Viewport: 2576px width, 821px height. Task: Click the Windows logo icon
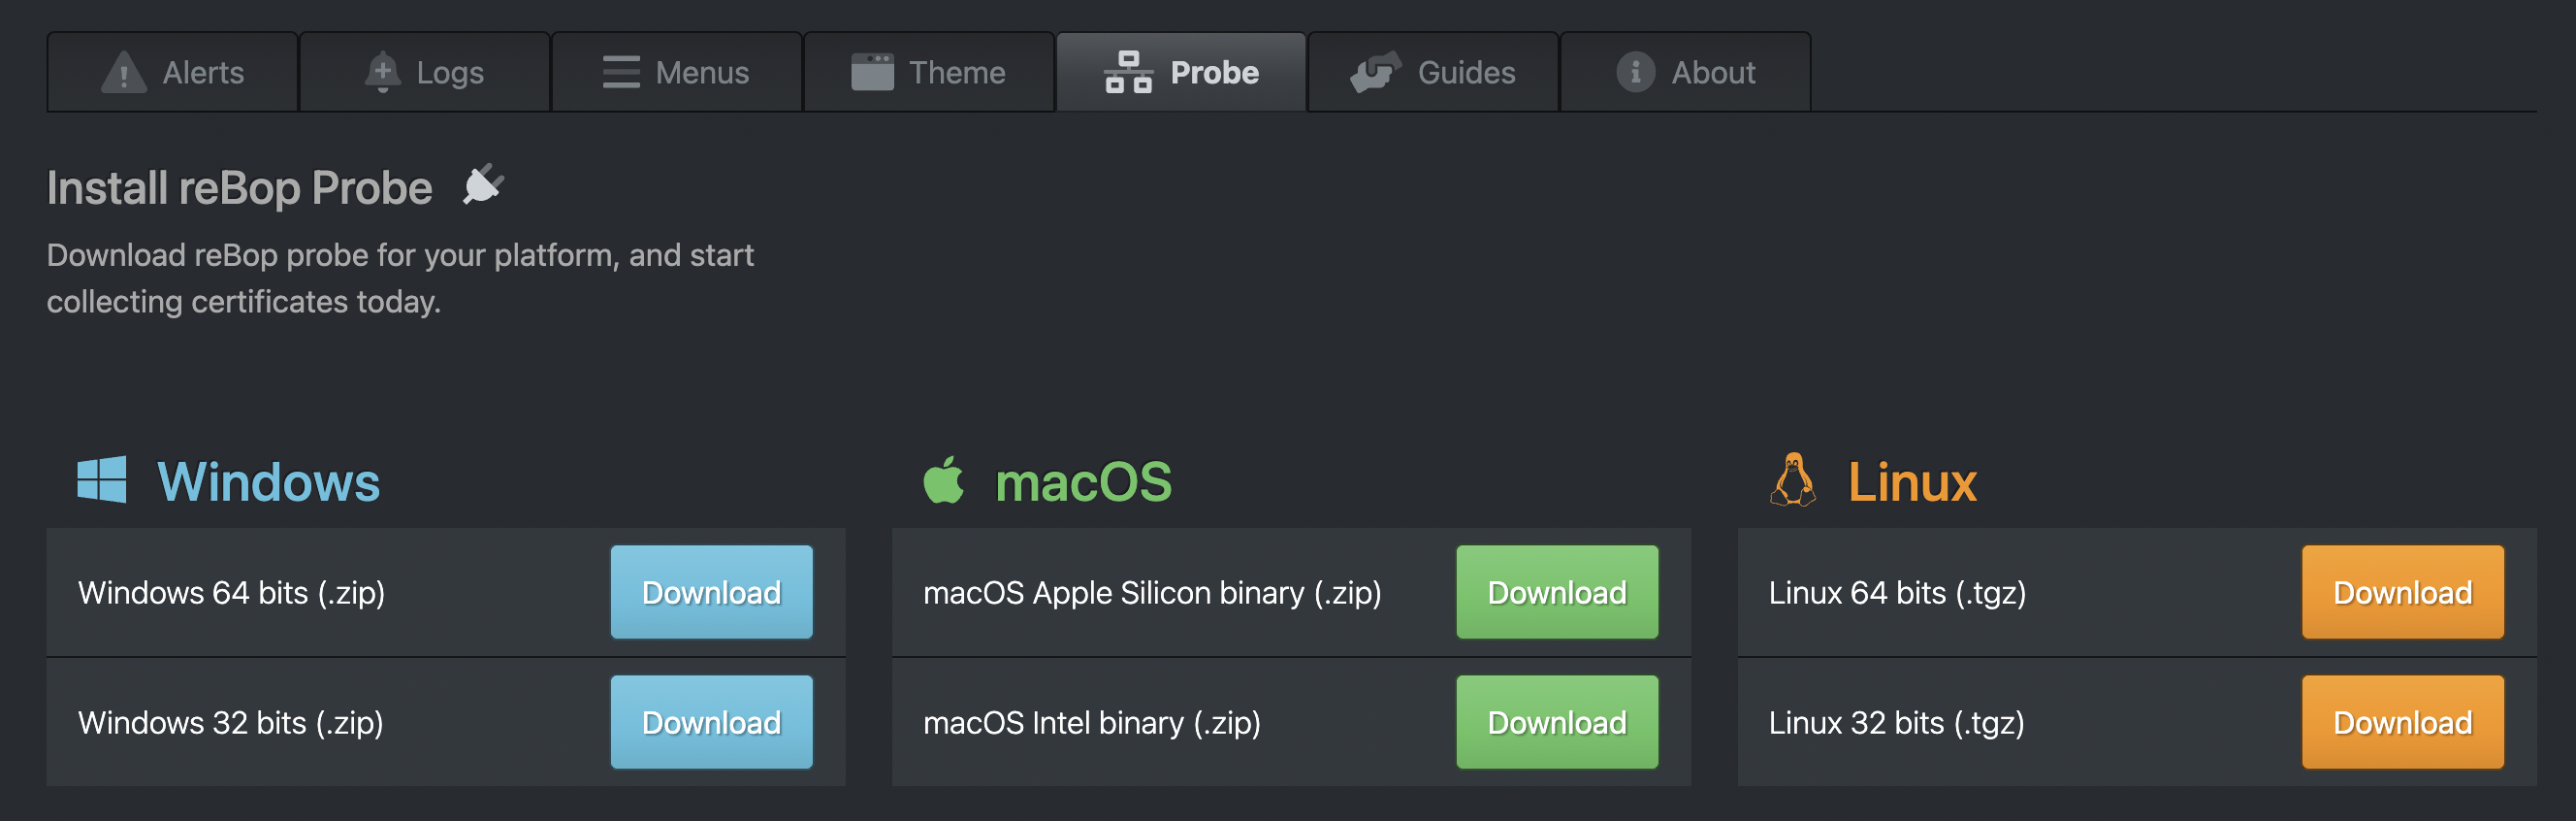(102, 481)
